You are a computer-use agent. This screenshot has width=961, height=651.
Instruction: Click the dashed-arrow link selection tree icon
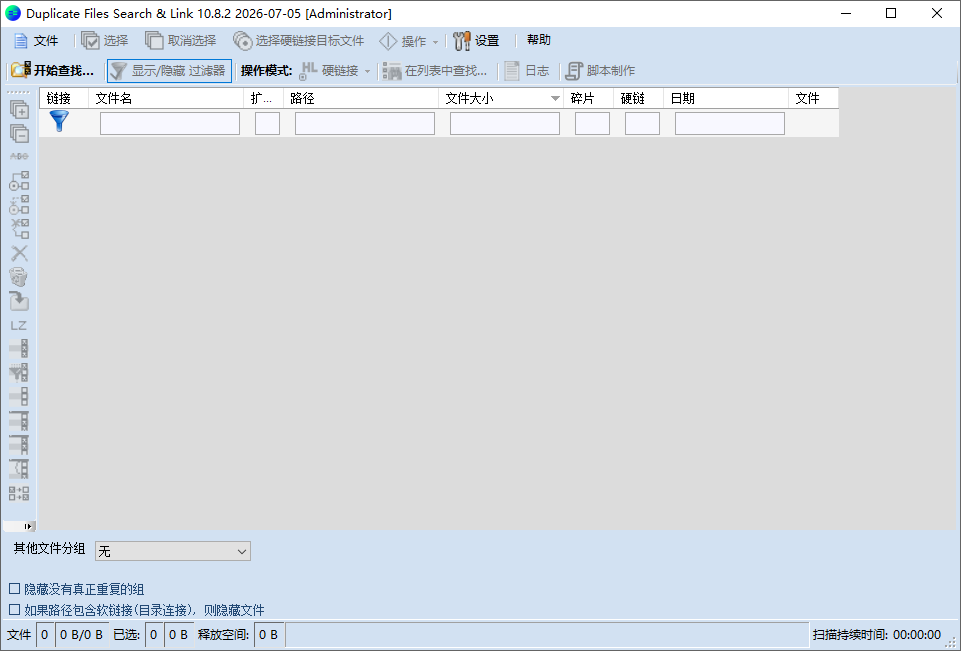[19, 205]
